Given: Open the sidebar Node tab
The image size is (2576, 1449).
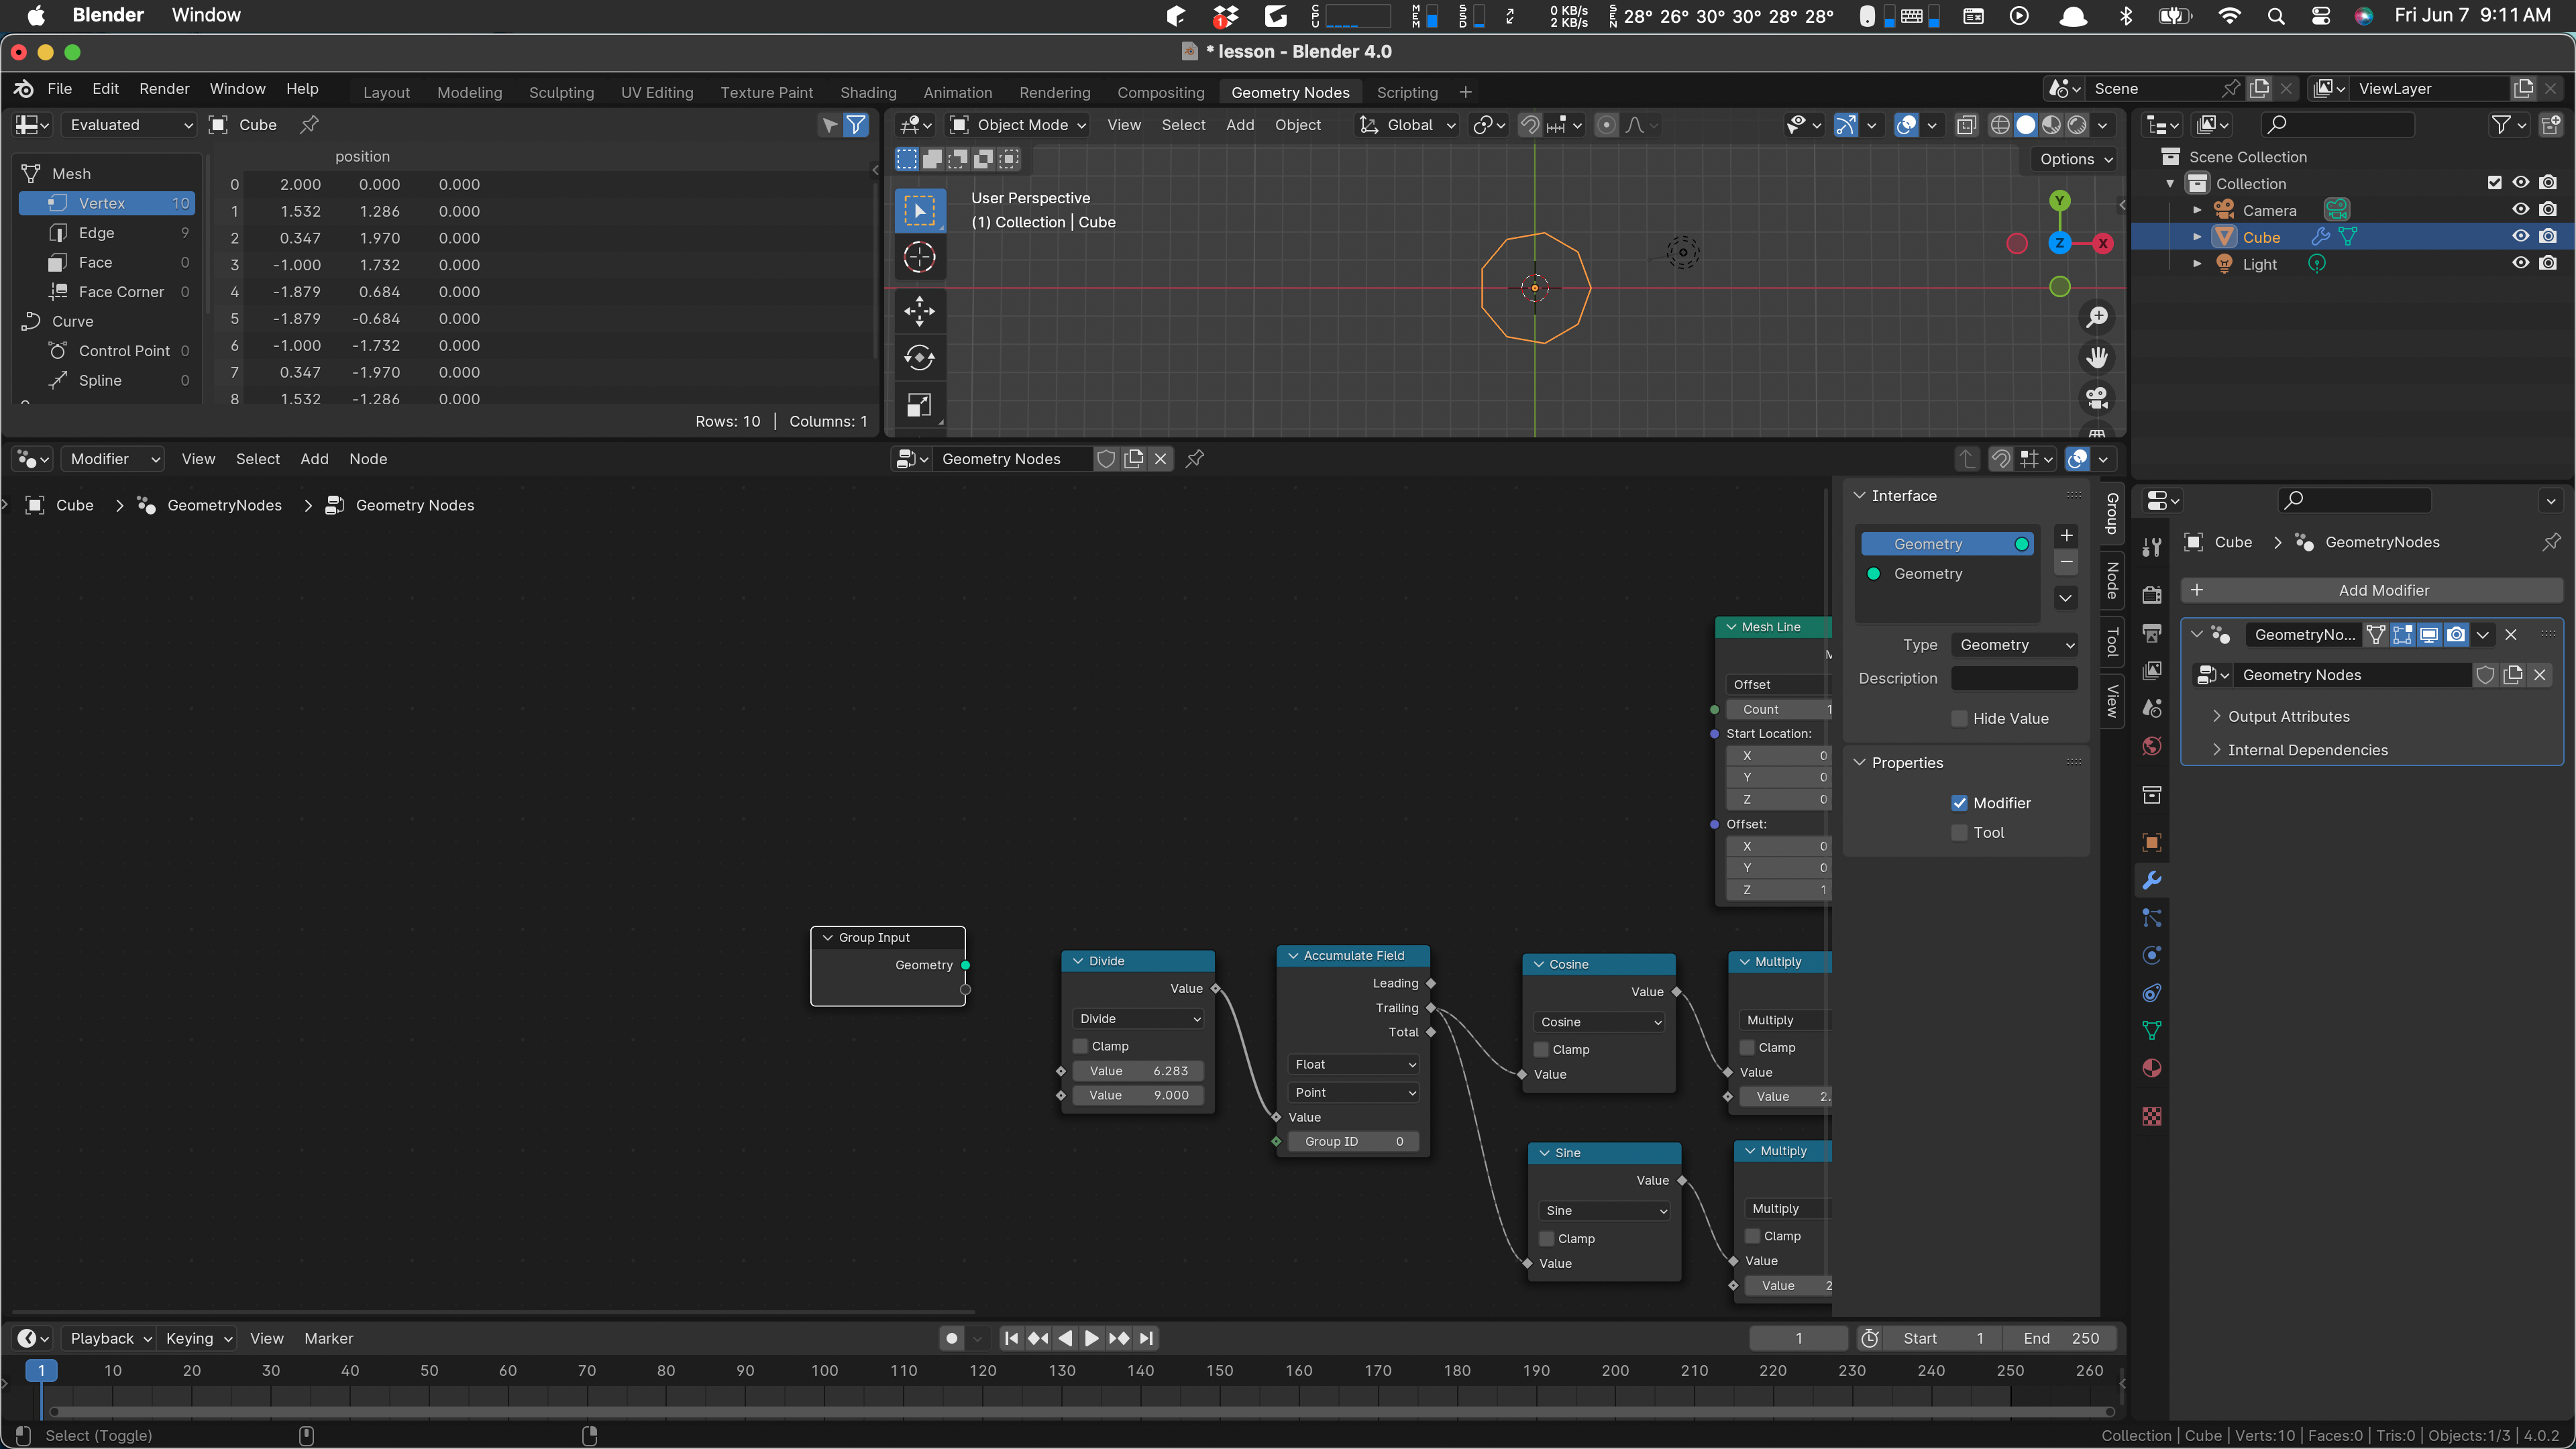Looking at the screenshot, I should coord(2112,580).
